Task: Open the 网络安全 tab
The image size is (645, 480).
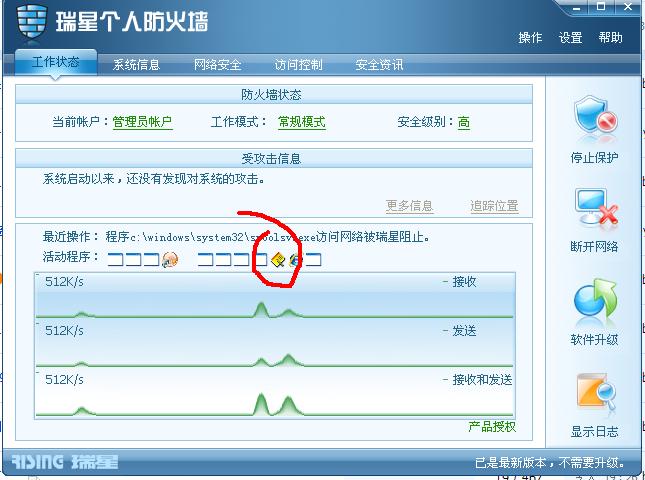Action: pos(217,65)
